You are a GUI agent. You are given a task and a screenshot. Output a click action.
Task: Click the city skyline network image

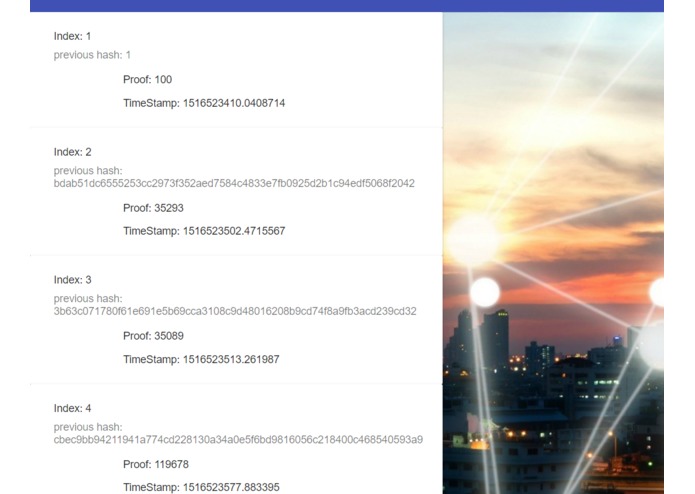point(553,253)
